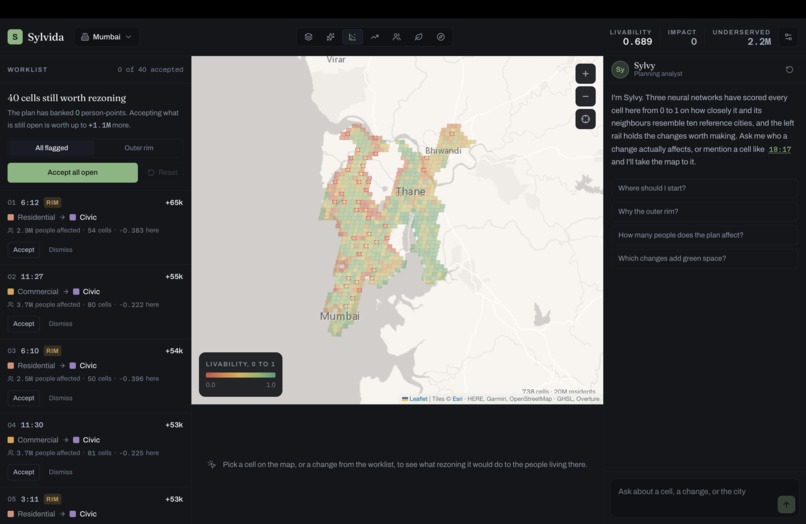Ask 'Which changes add green space?'

(x=704, y=258)
